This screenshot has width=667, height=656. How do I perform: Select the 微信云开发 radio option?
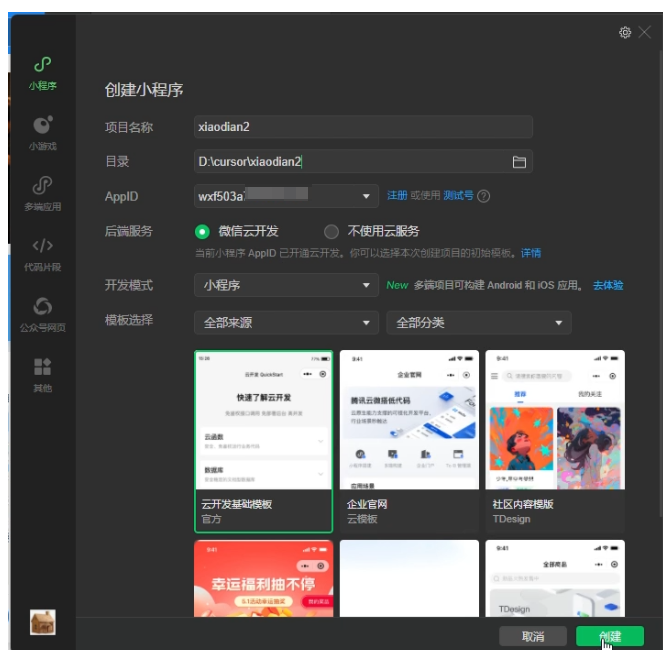coord(237,231)
